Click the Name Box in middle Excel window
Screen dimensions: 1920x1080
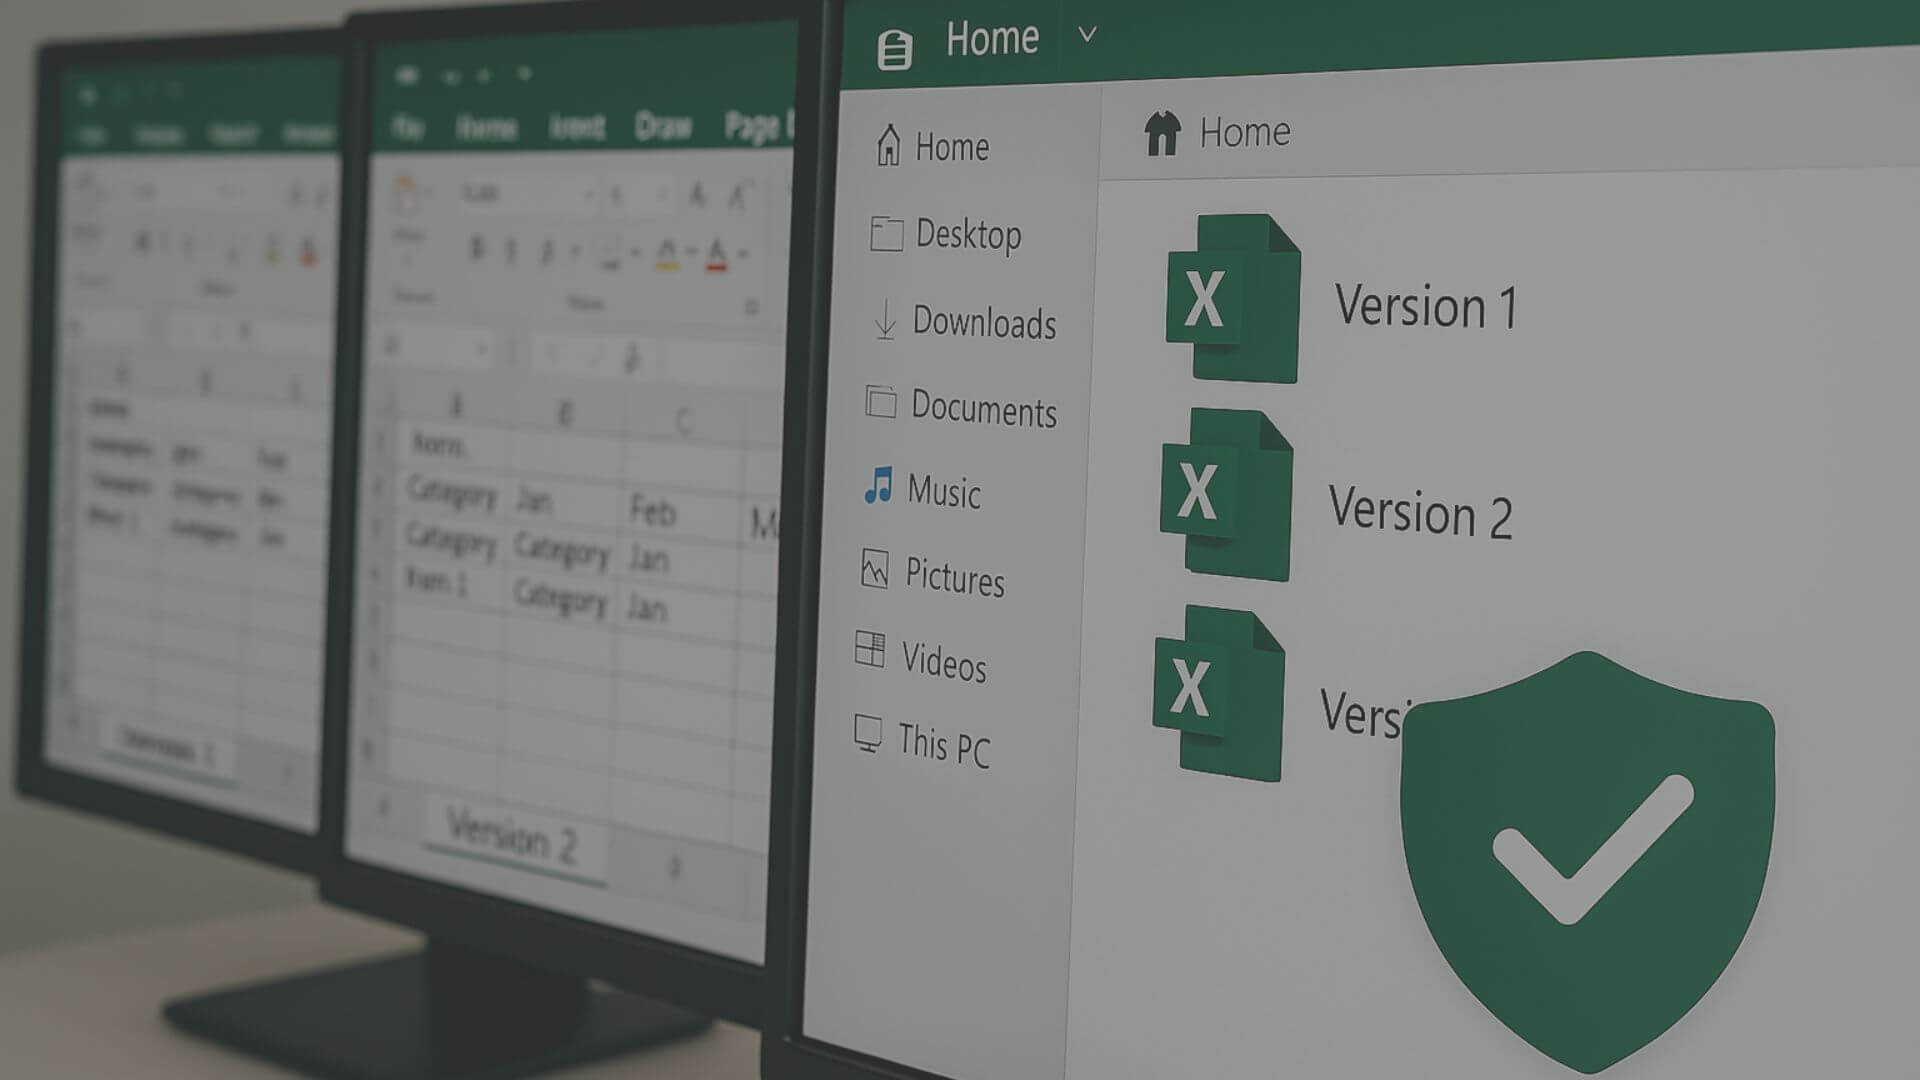pyautogui.click(x=436, y=347)
